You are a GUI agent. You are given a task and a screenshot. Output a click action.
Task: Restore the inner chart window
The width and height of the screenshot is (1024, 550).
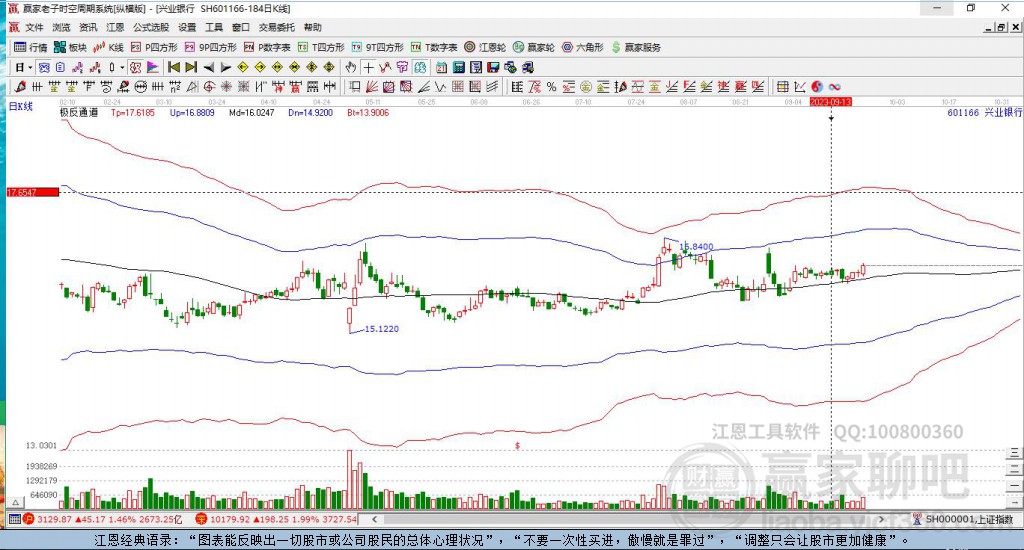(x=1002, y=27)
